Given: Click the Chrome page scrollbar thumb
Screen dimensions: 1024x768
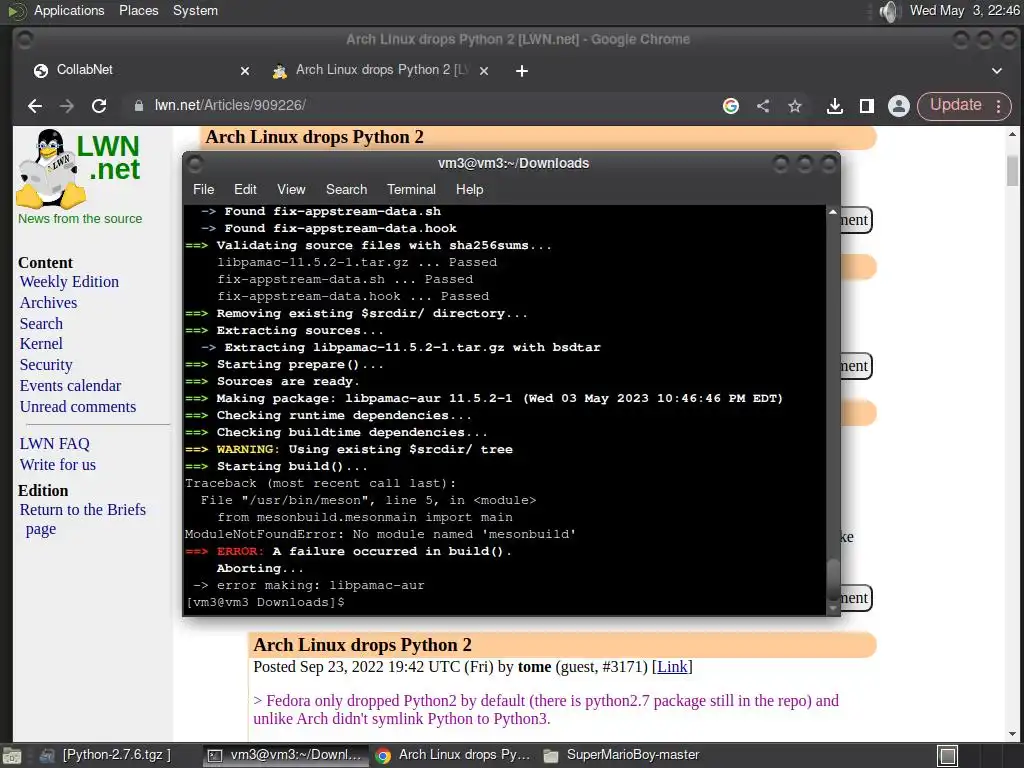Looking at the screenshot, I should (x=1012, y=171).
